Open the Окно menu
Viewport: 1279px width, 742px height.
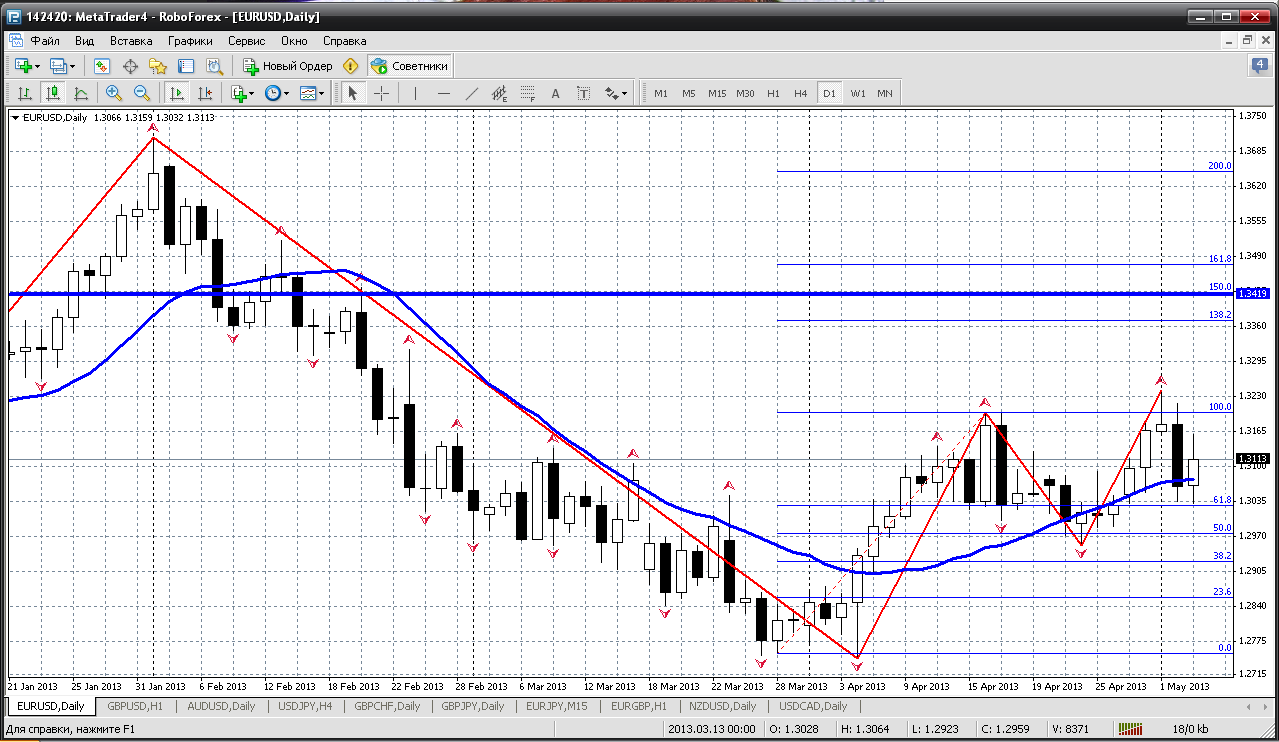pyautogui.click(x=294, y=41)
